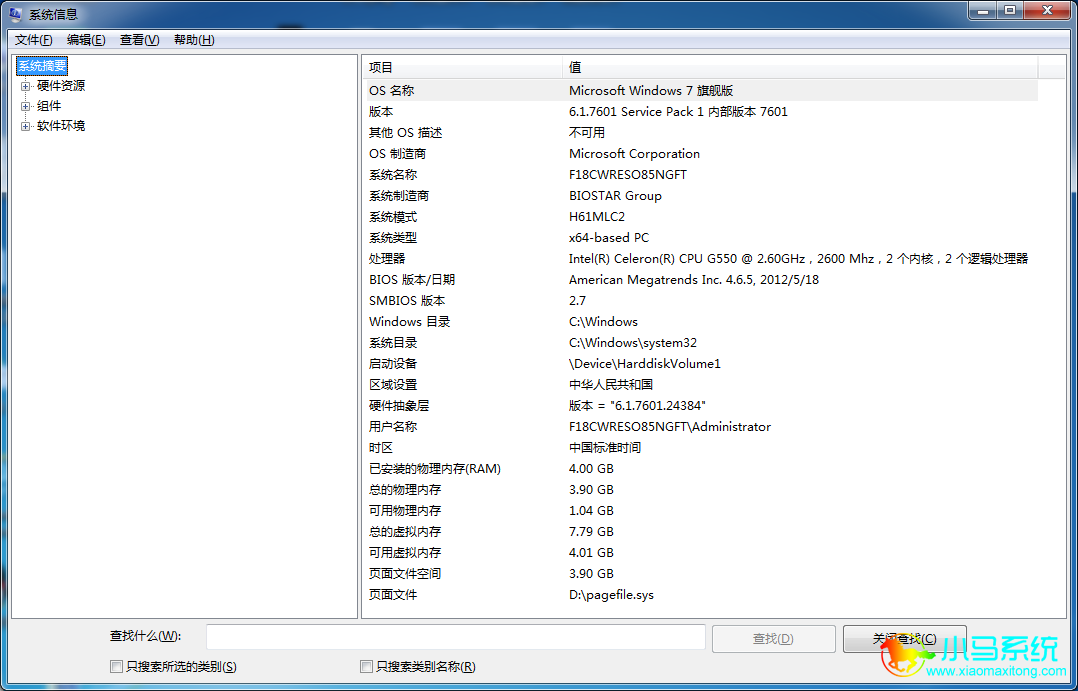Click the 中国标准时间 time zone value

(x=605, y=448)
